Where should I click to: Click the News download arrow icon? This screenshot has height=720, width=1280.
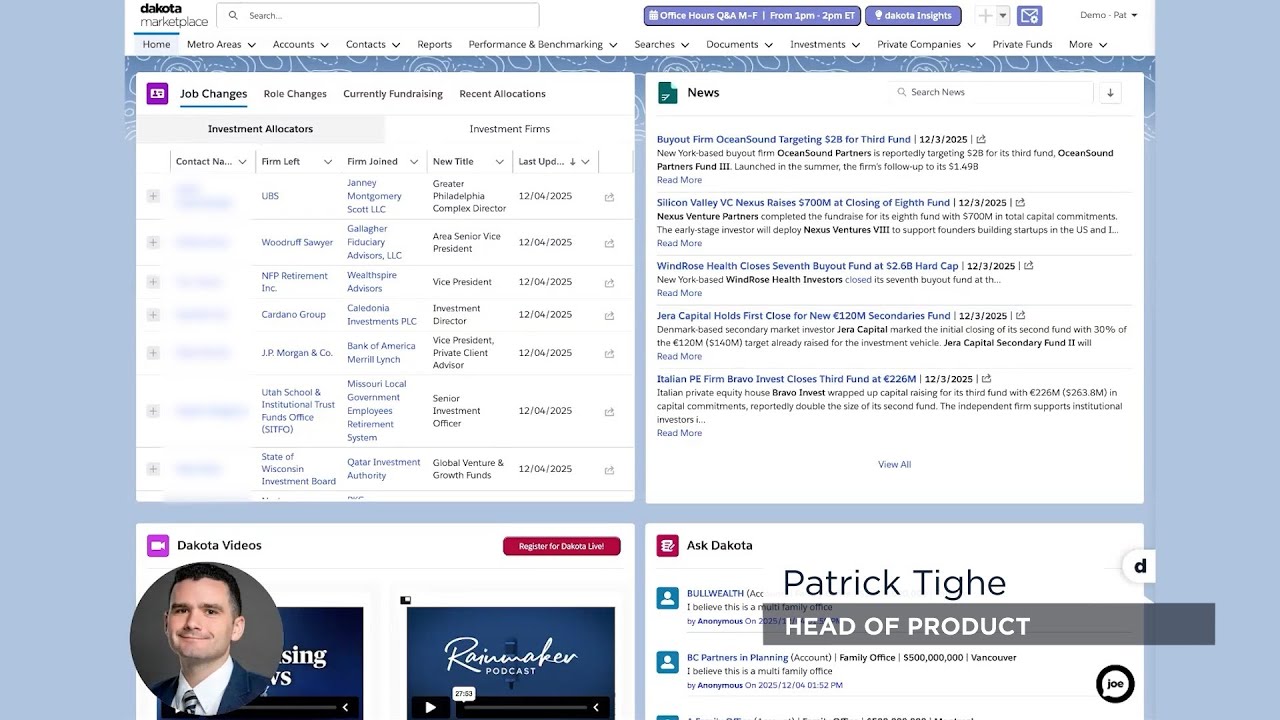pos(1110,92)
